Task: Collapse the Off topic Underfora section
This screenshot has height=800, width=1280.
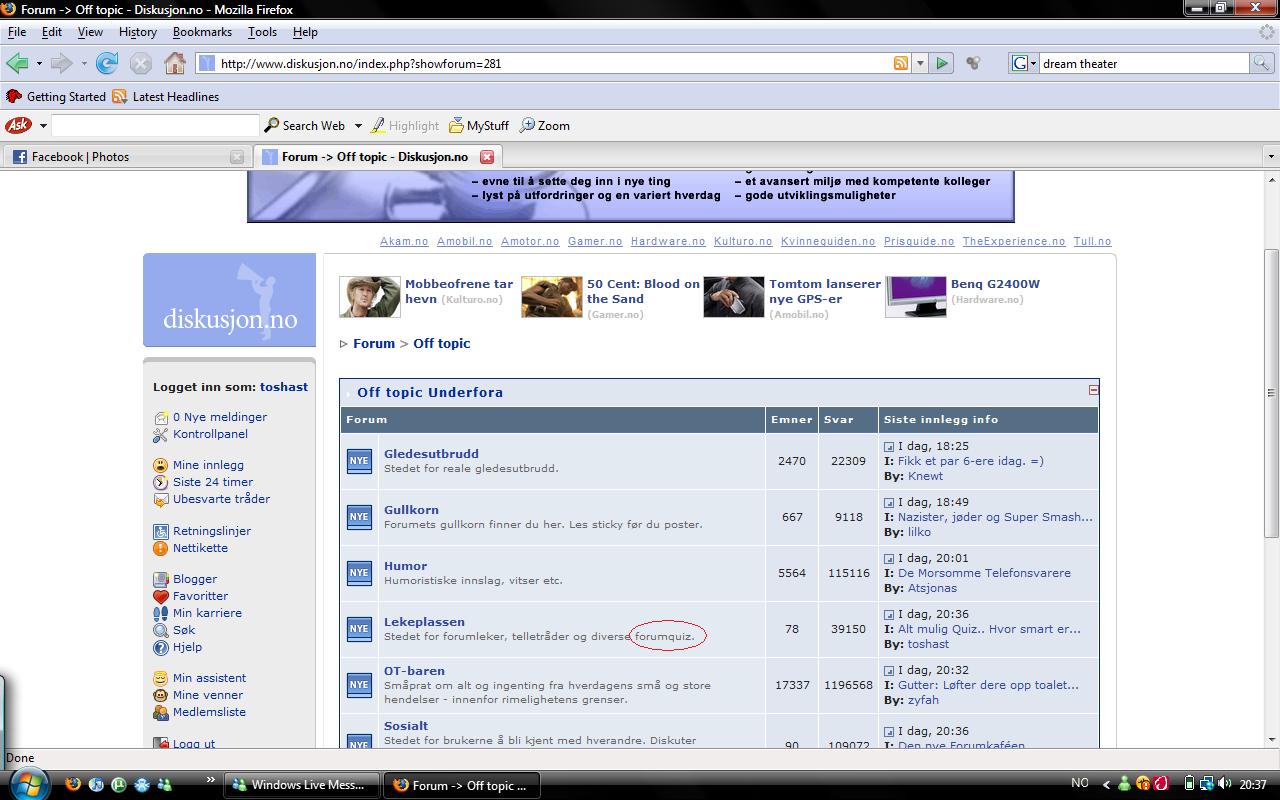Action: (x=1093, y=390)
